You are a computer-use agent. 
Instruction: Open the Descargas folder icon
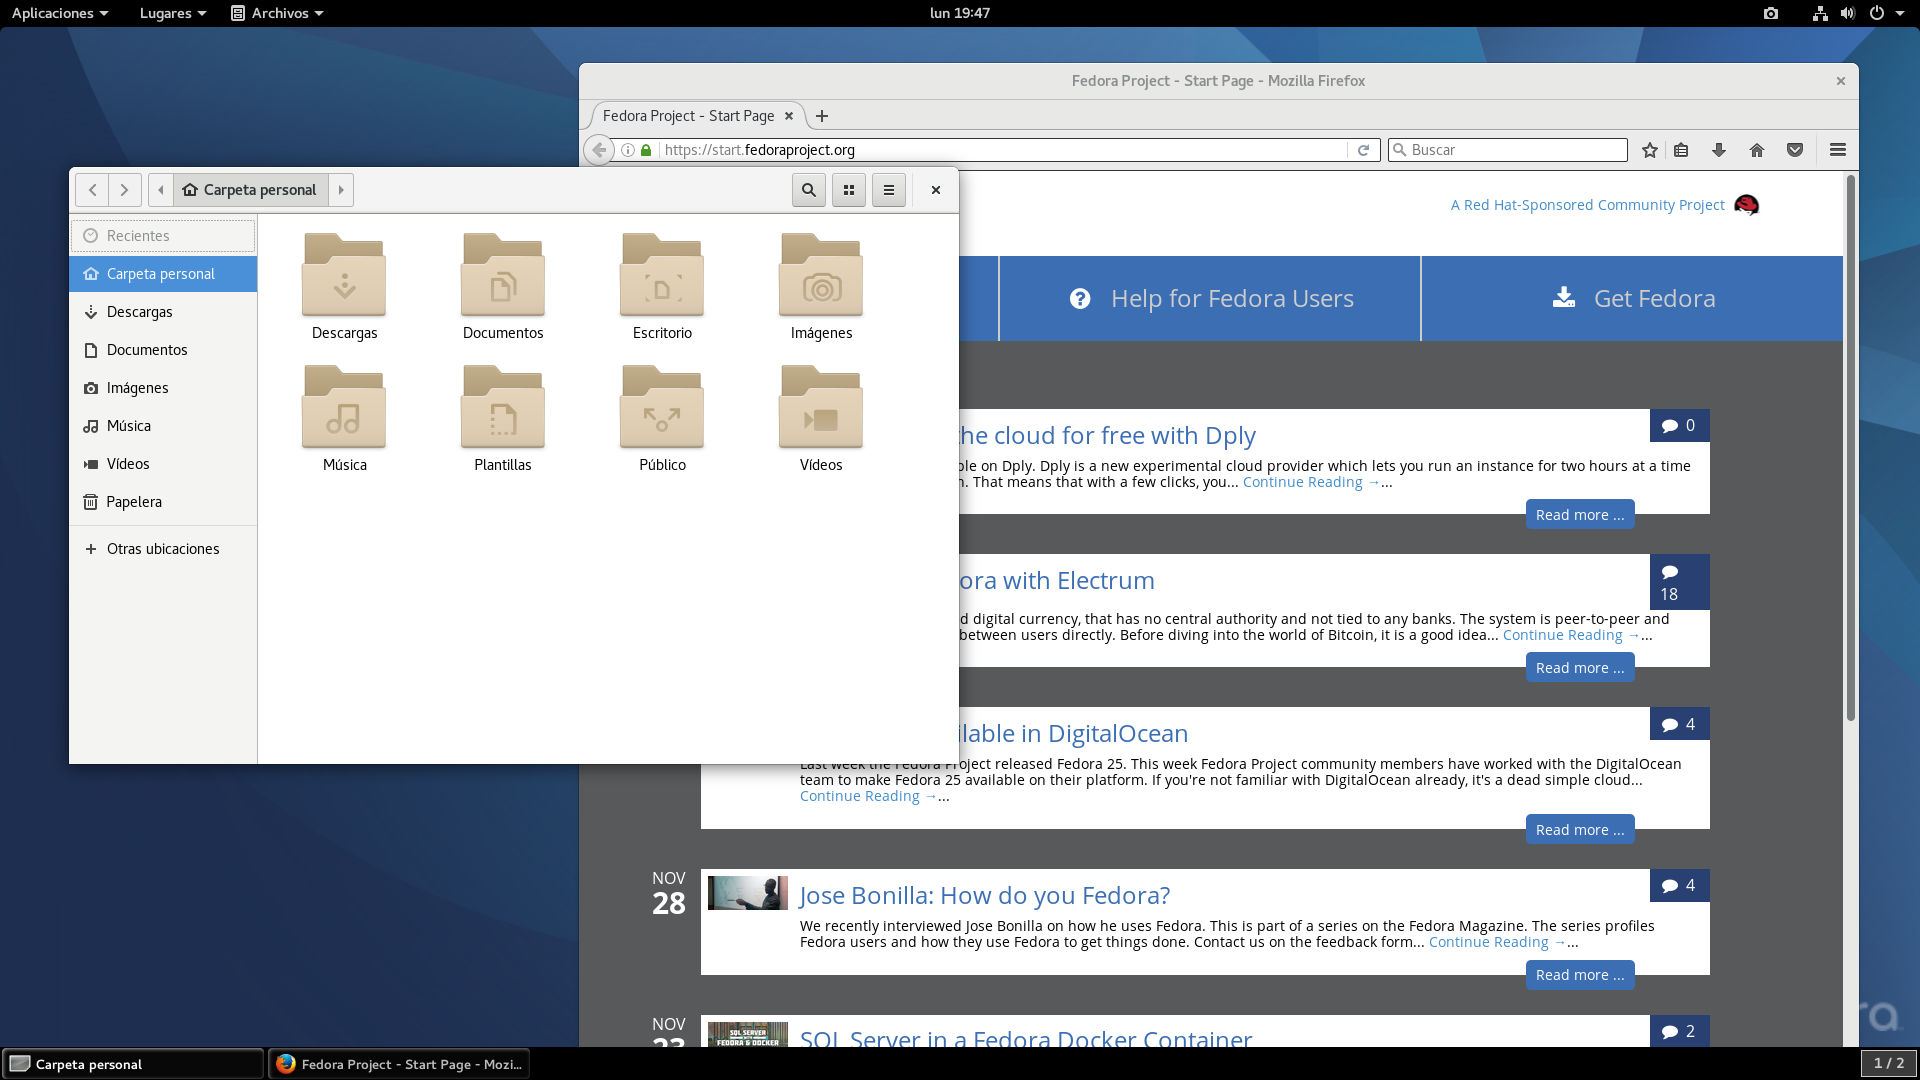point(344,275)
